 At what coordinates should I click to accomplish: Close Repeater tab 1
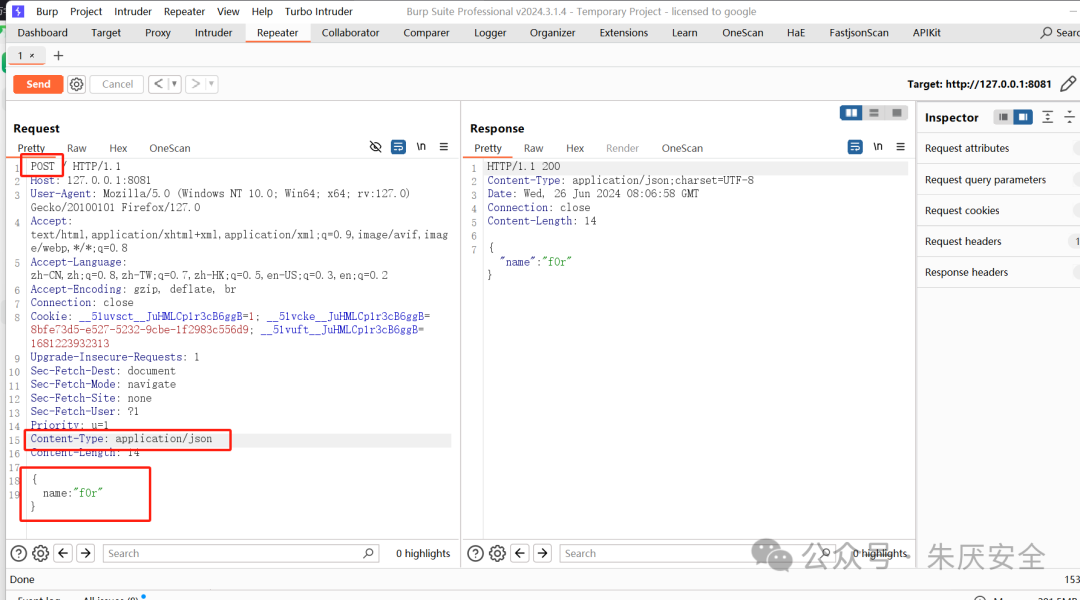click(32, 56)
